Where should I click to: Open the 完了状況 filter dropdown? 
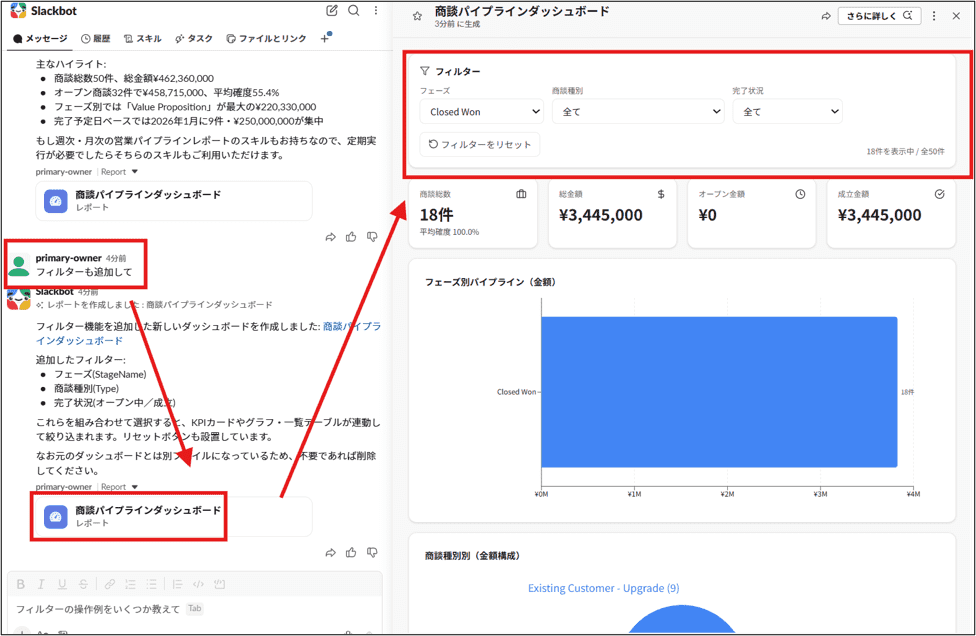click(x=787, y=112)
